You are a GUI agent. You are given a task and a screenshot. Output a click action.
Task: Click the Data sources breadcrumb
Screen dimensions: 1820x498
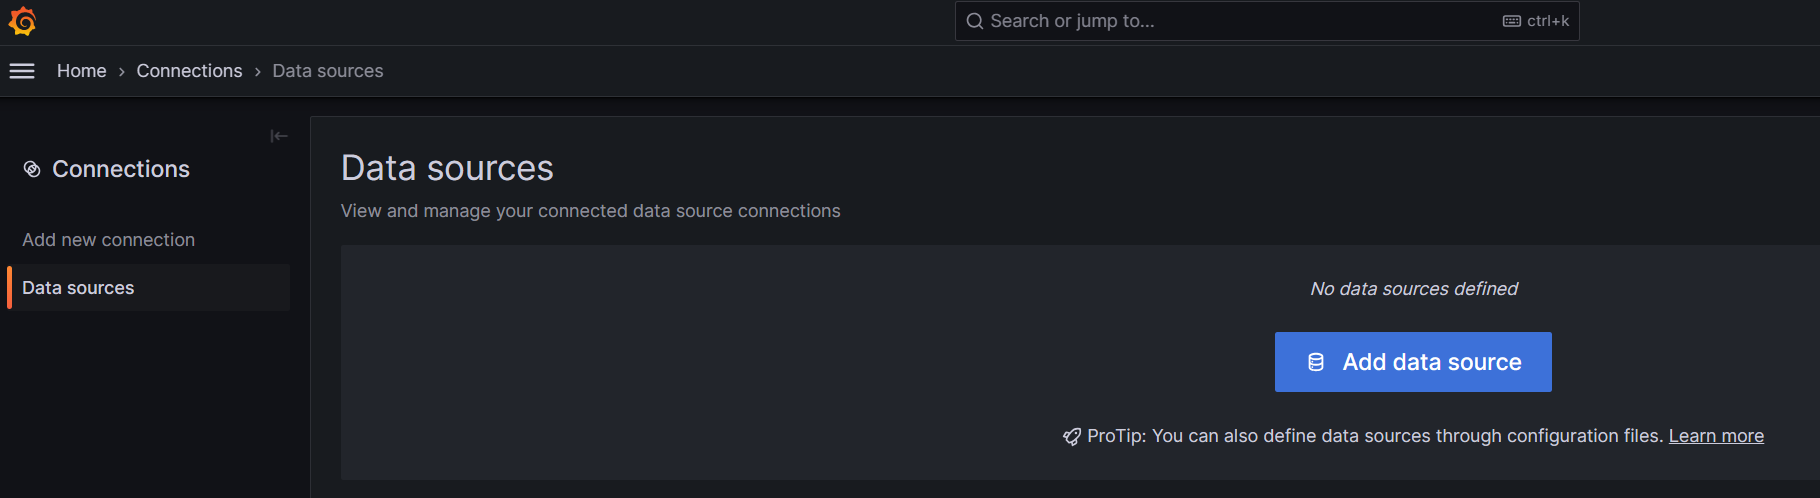pos(327,71)
